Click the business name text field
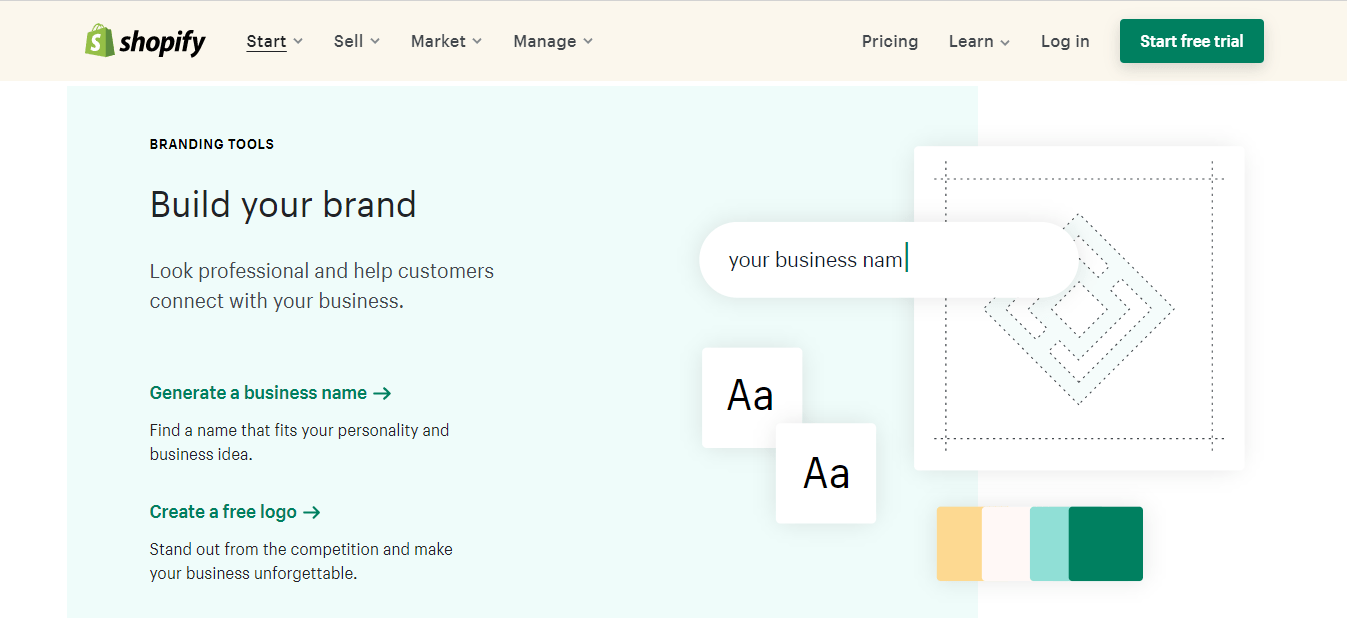The height and width of the screenshot is (618, 1347). coord(888,260)
